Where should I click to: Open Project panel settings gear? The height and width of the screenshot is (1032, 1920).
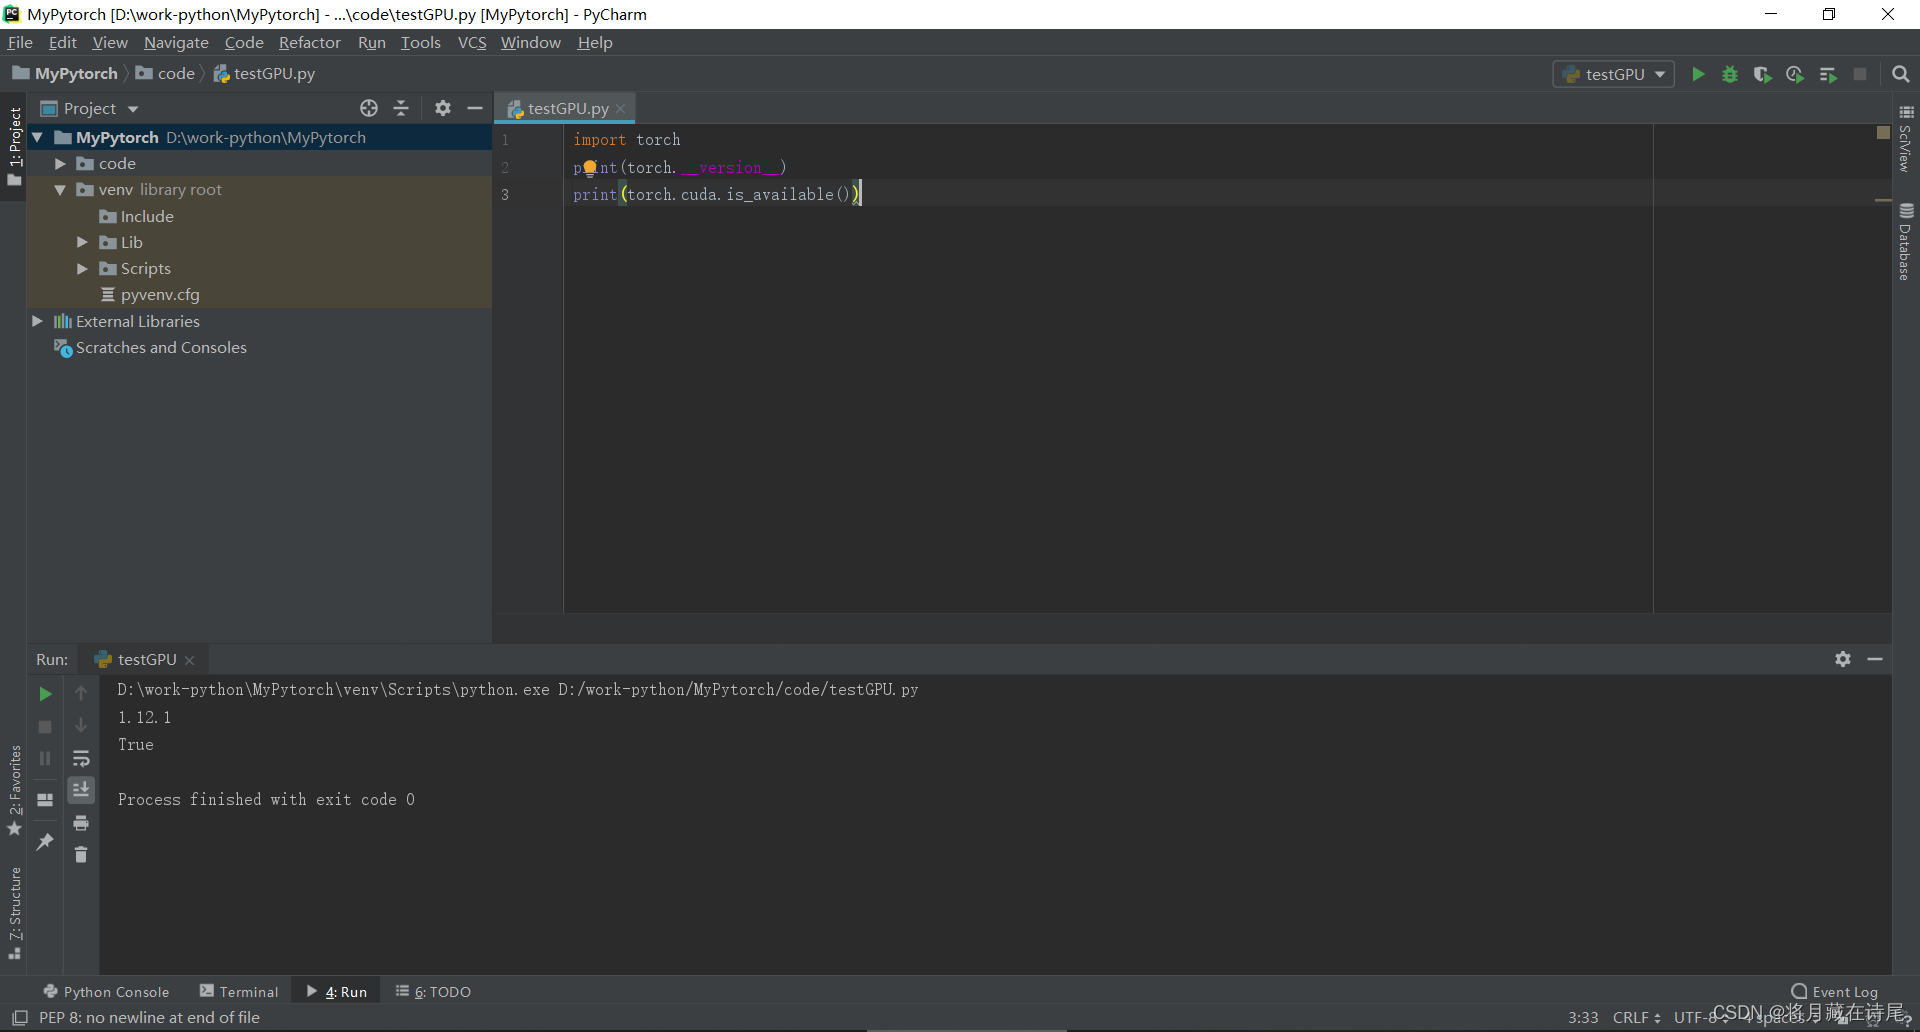coord(443,108)
